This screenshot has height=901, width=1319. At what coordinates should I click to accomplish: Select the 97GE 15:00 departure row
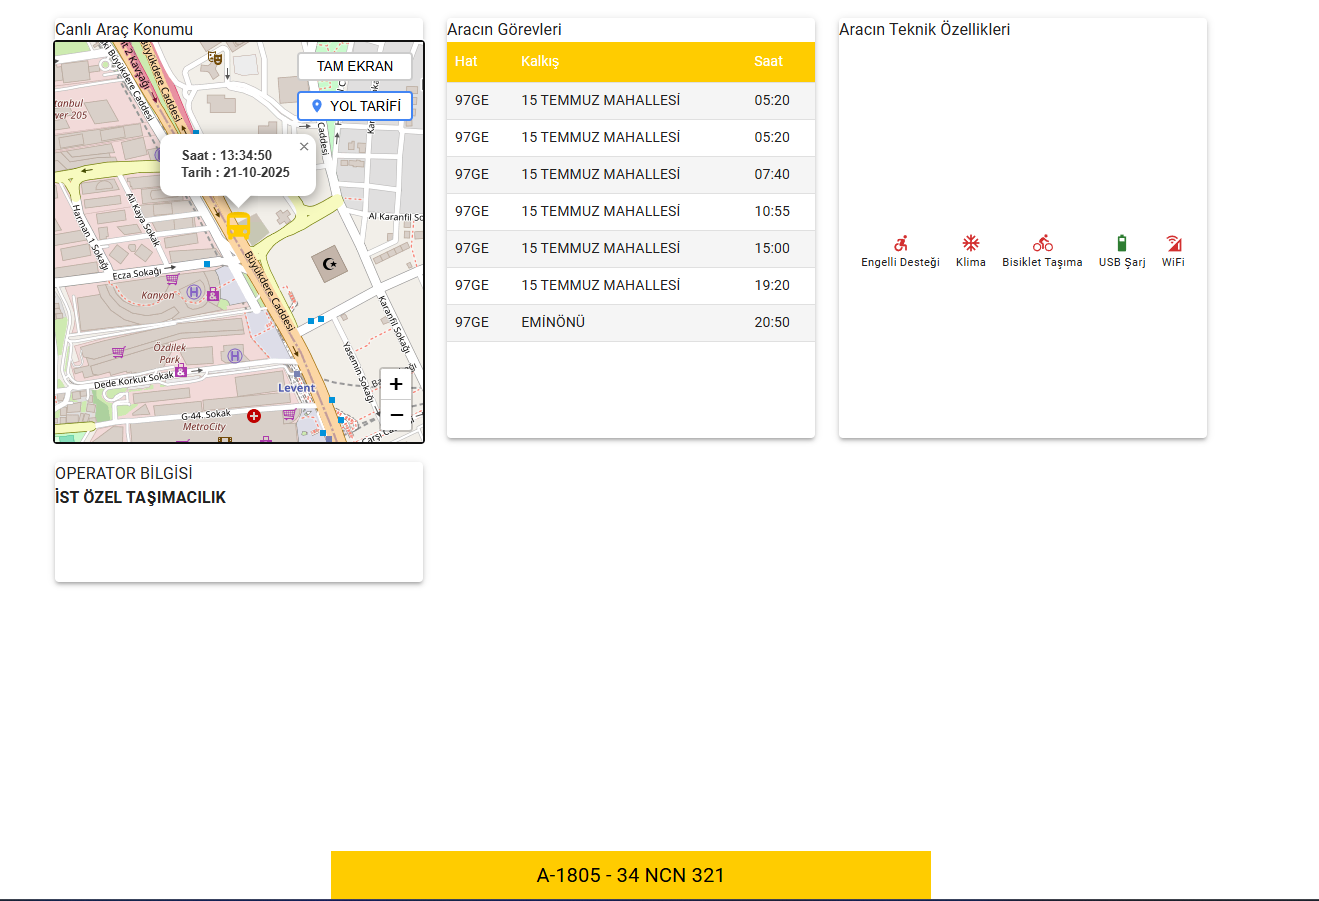point(630,248)
